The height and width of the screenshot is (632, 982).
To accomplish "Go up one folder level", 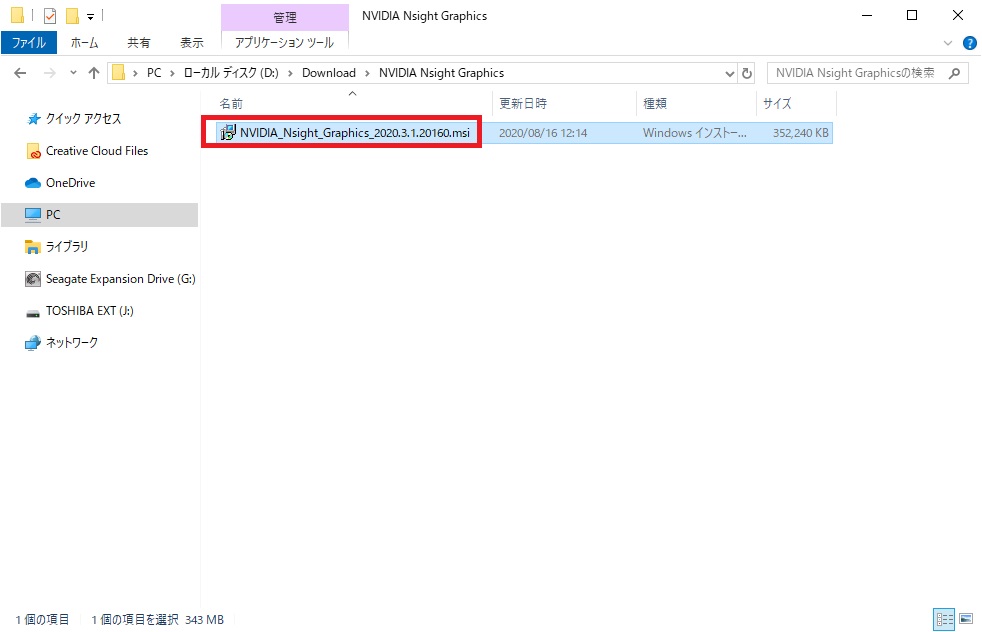I will click(94, 73).
